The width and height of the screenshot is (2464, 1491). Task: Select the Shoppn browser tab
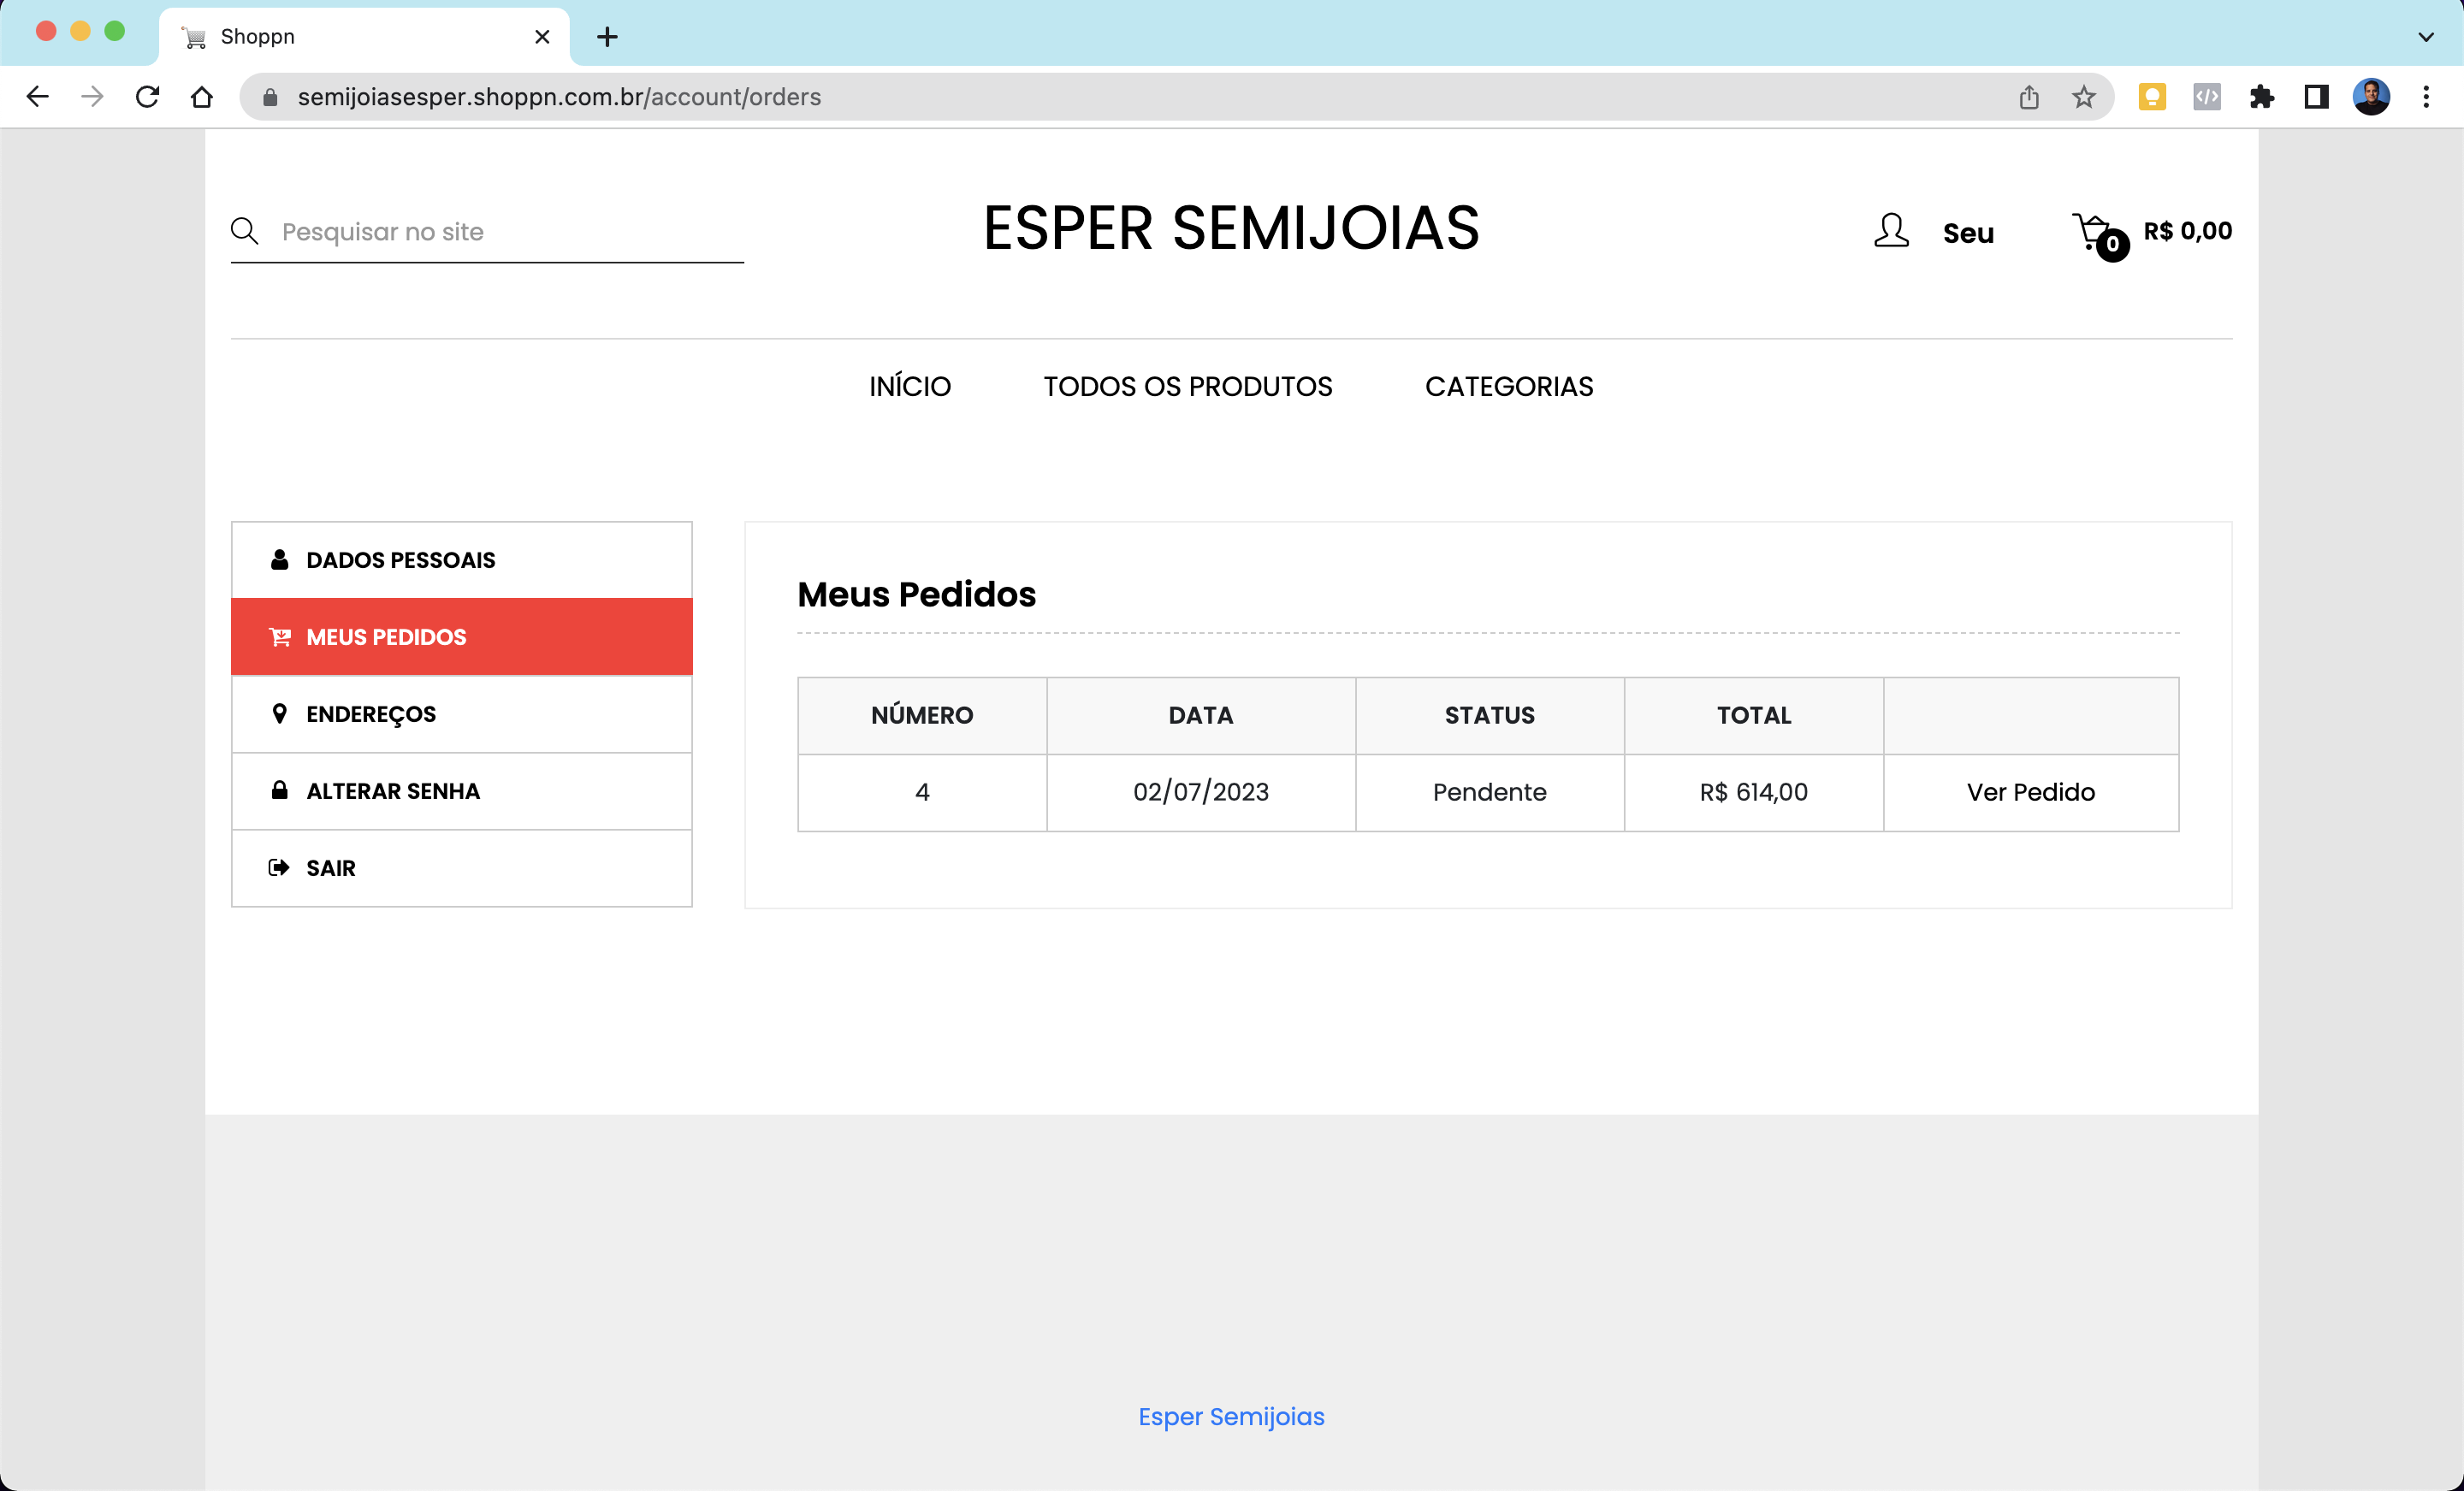point(364,37)
